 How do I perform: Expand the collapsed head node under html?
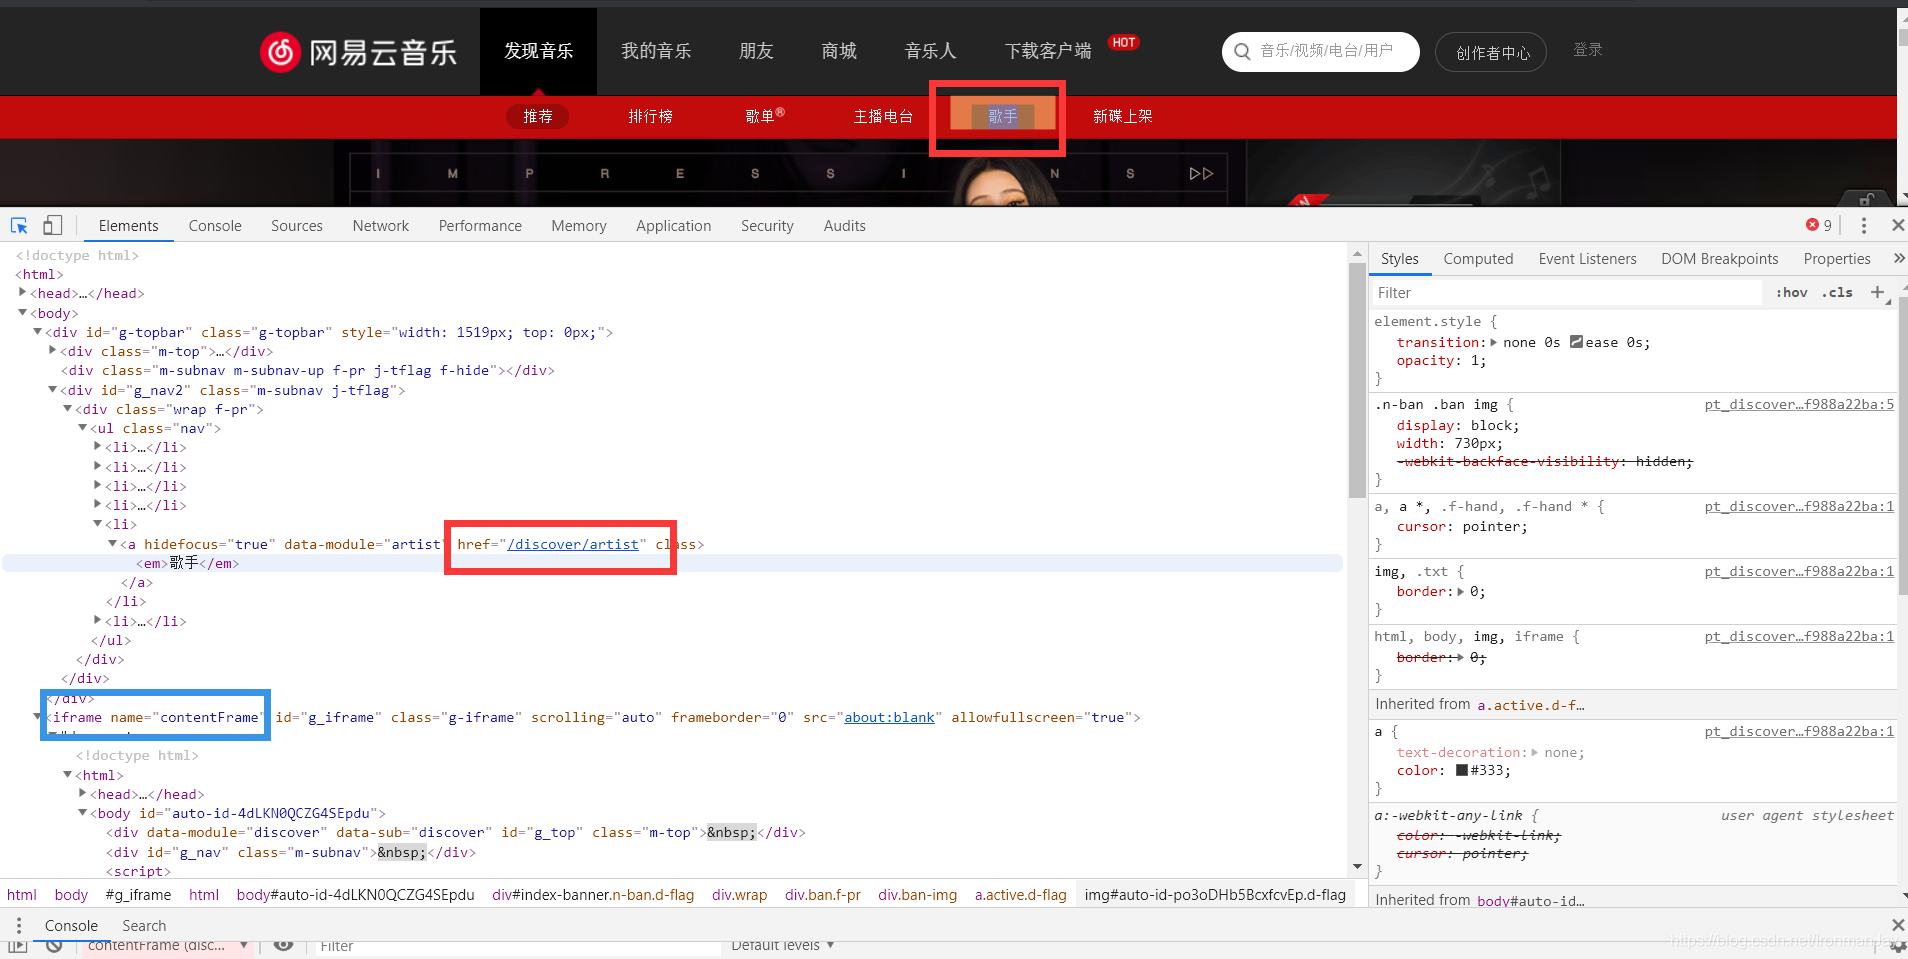click(23, 293)
